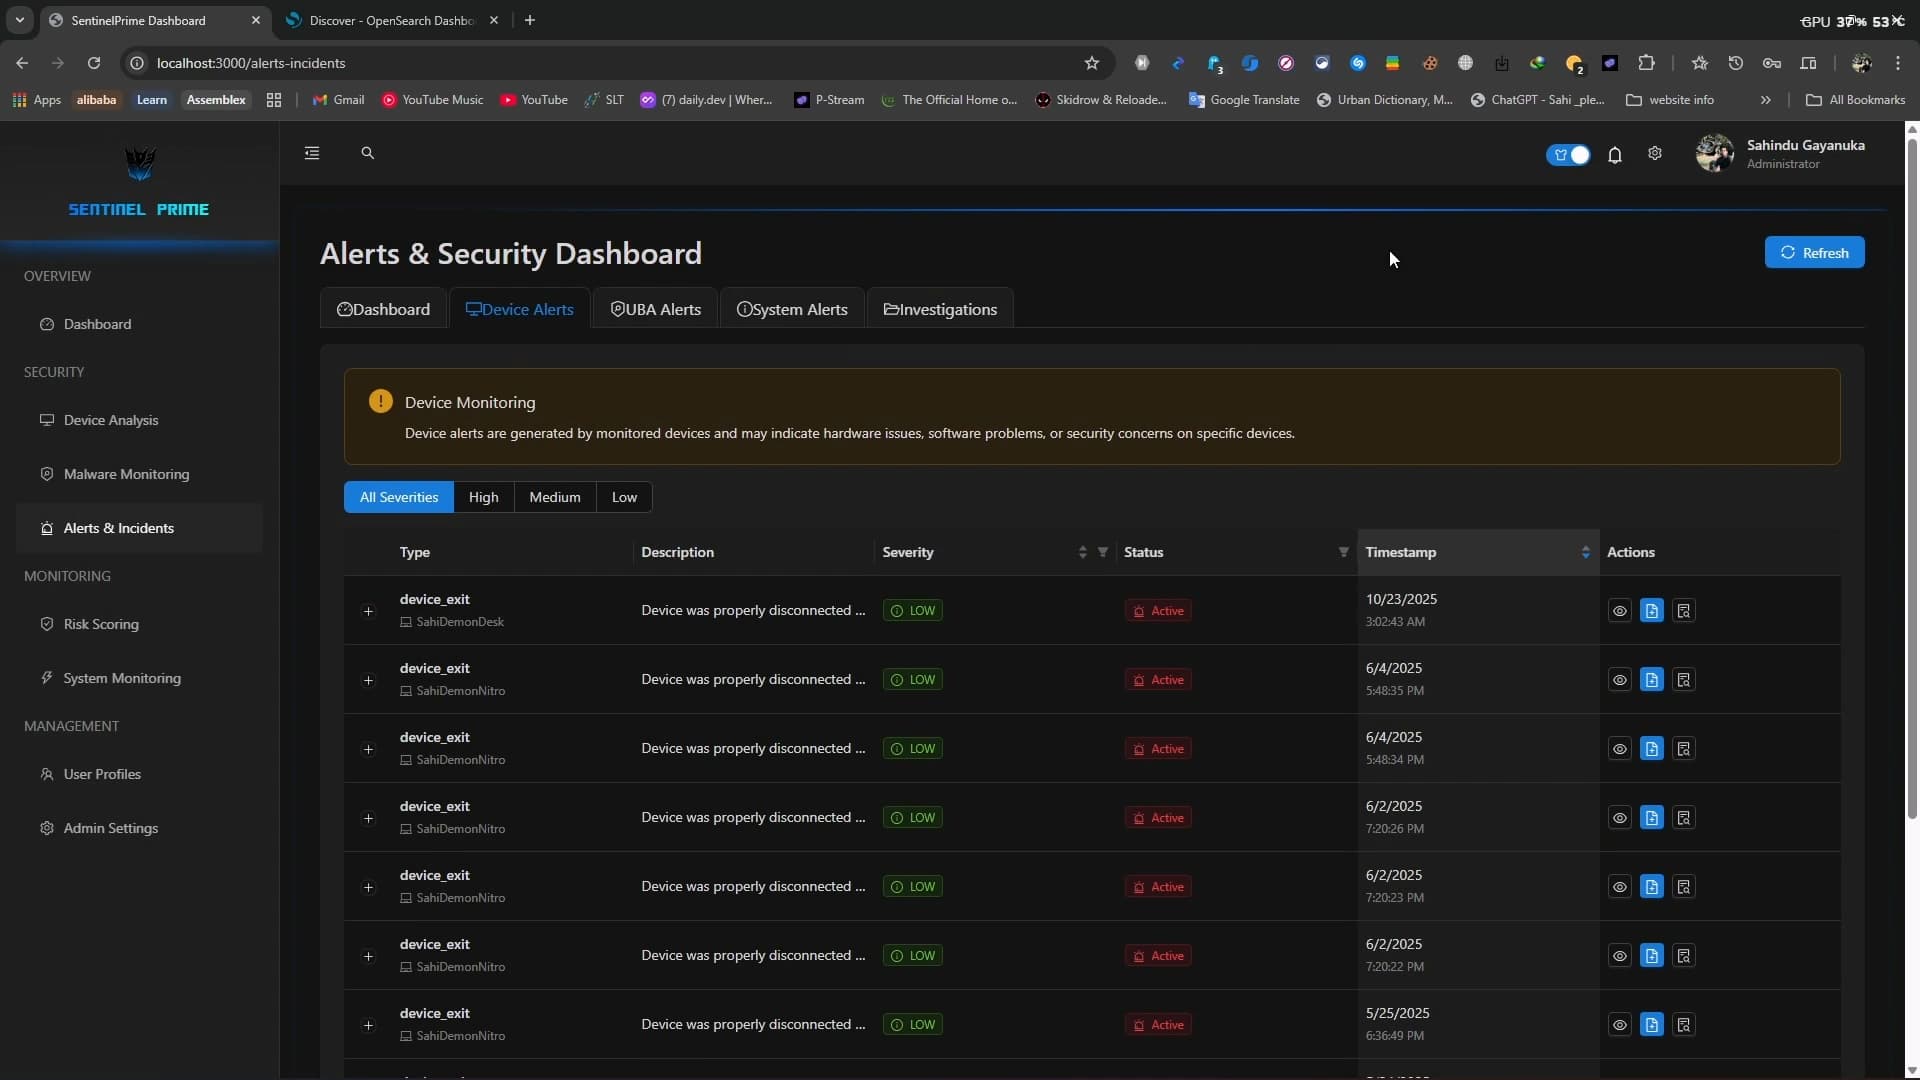Open the Investigations tab
Image resolution: width=1920 pixels, height=1080 pixels.
tap(940, 309)
